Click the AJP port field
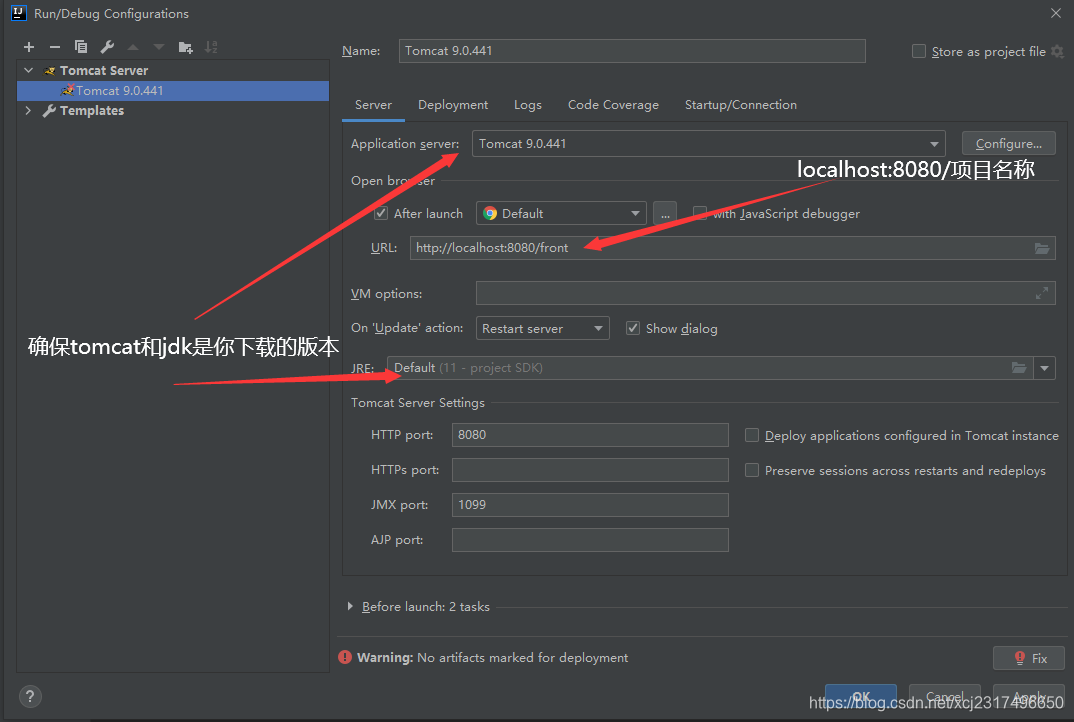This screenshot has width=1074, height=722. [590, 540]
